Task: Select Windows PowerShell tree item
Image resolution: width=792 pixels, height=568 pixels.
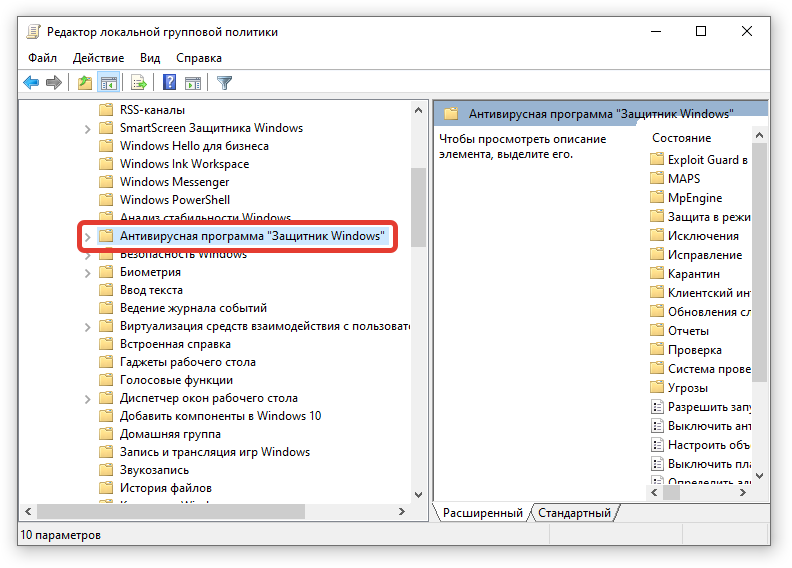Action: point(175,200)
